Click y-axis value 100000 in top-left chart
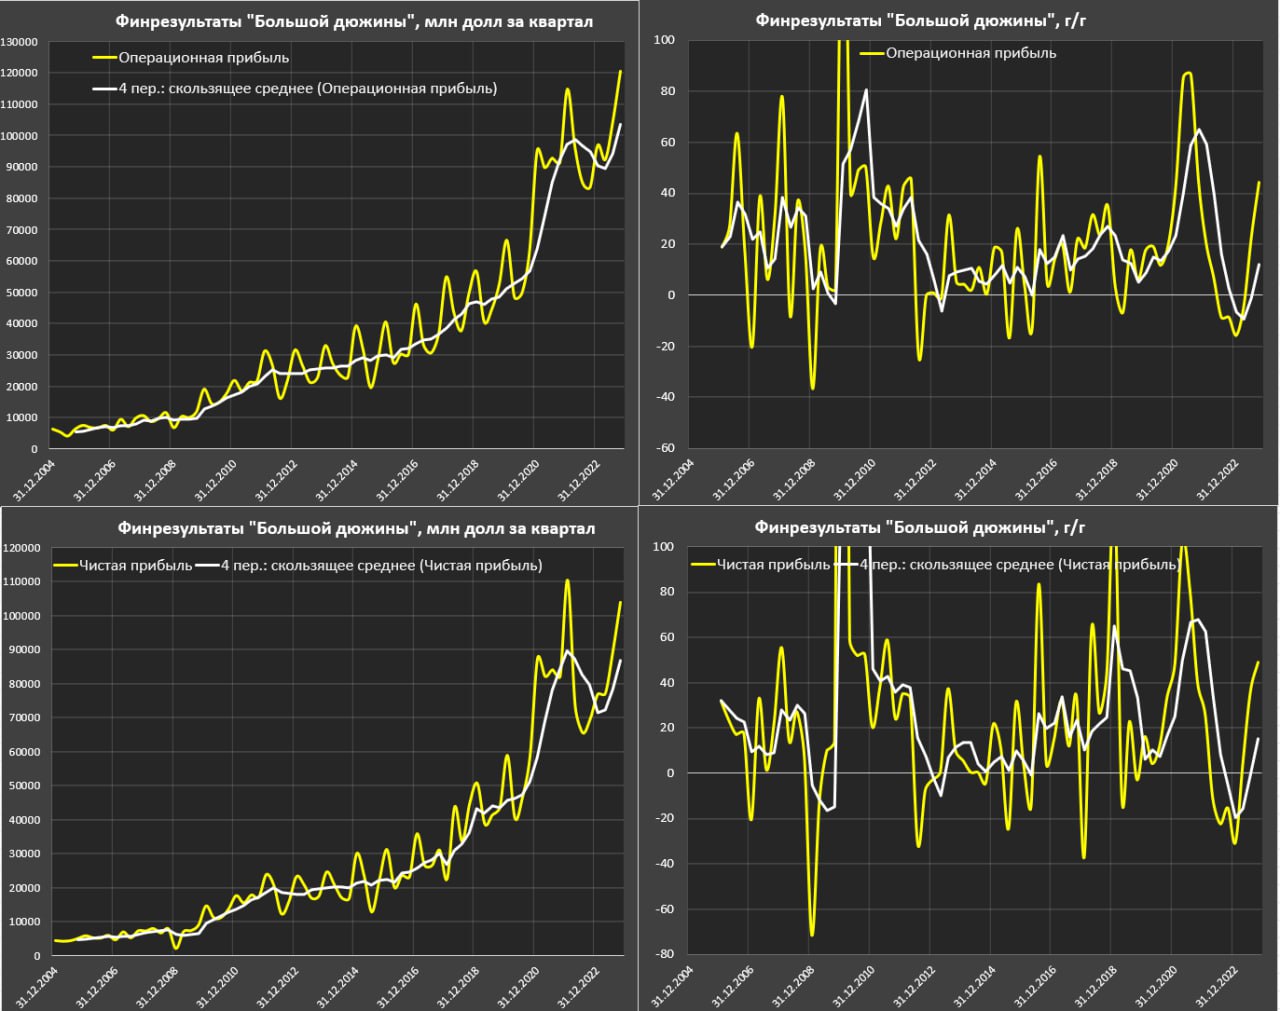1280x1011 pixels. (x=19, y=136)
